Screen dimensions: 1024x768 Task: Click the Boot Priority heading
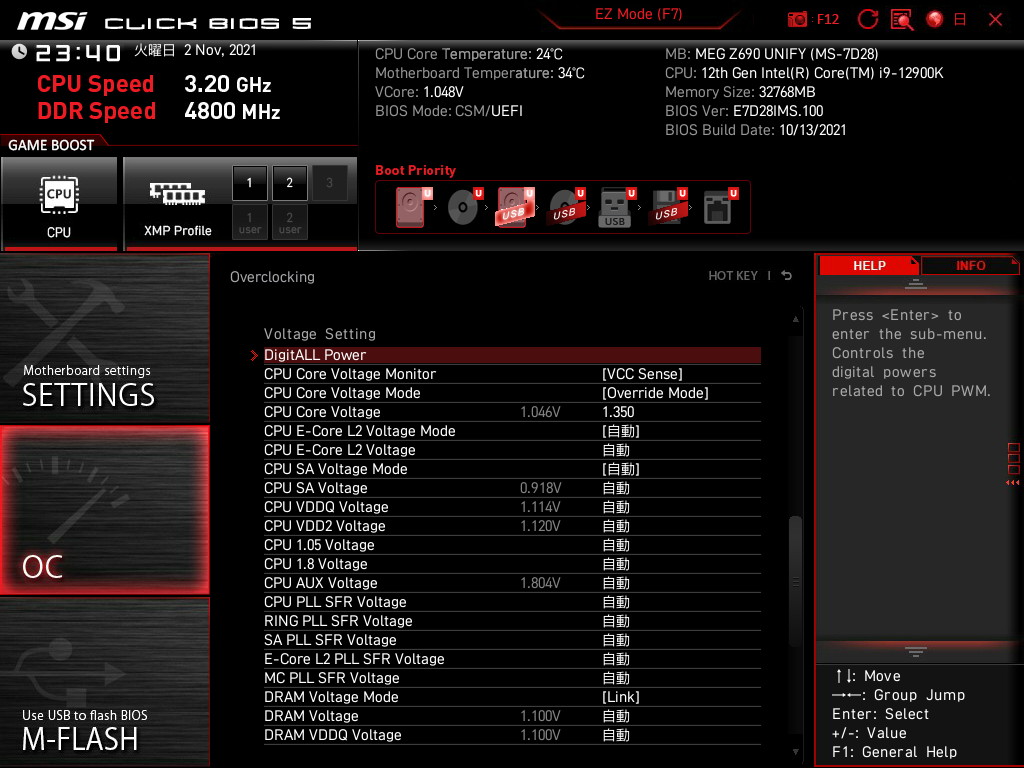tap(415, 170)
